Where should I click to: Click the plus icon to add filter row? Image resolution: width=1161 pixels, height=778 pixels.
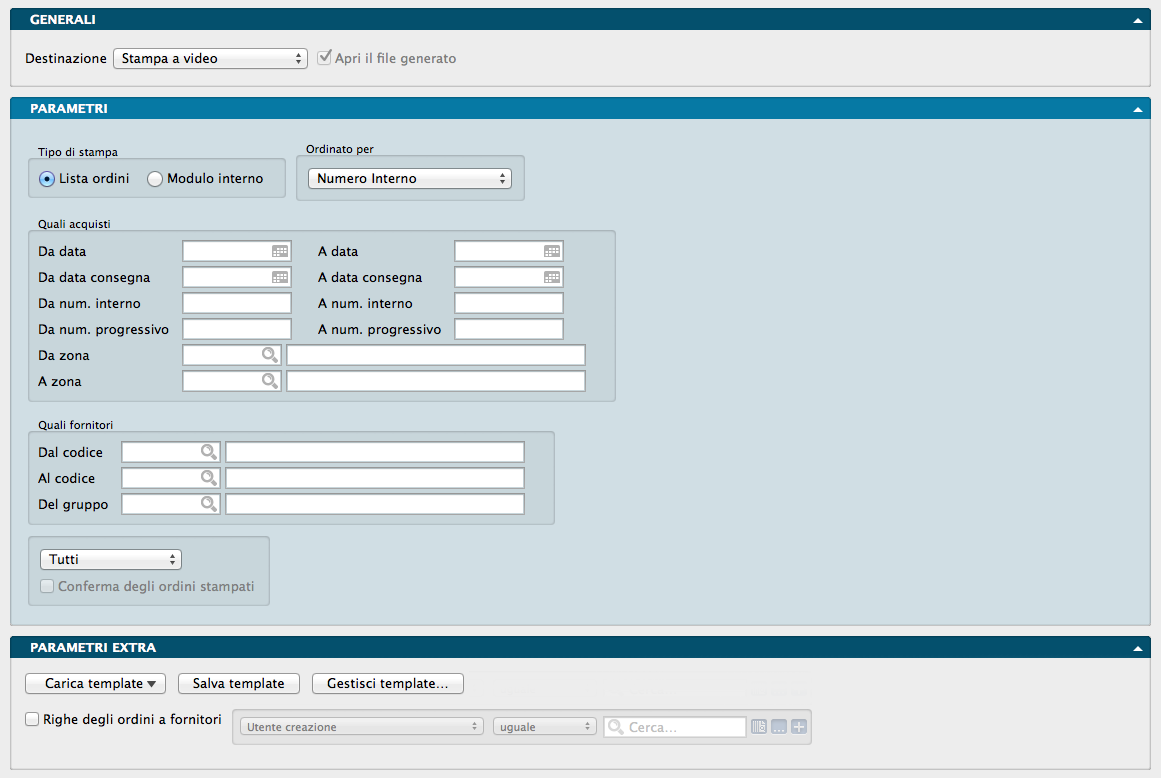coord(798,727)
